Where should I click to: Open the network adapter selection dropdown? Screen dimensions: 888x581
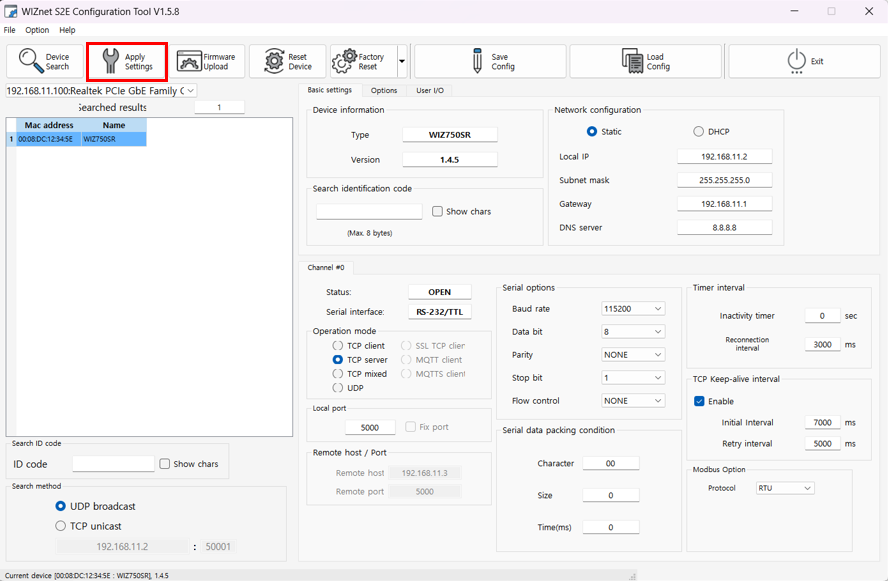(190, 91)
